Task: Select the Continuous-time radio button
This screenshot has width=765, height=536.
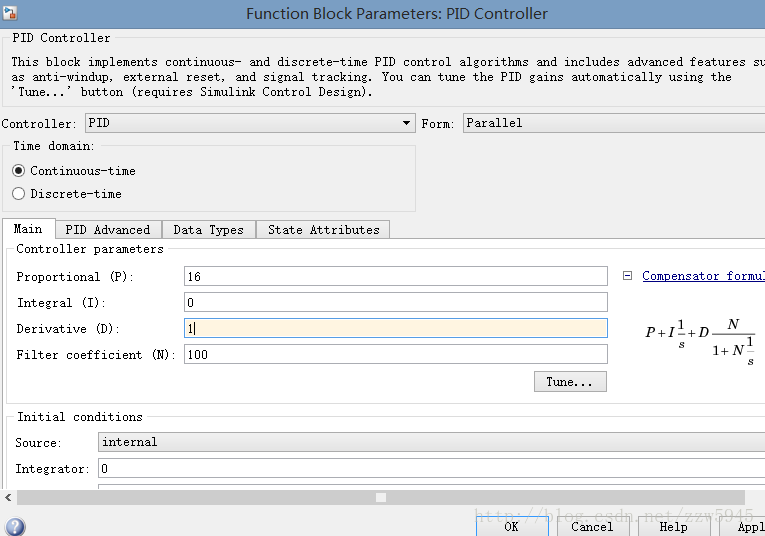Action: pos(19,171)
